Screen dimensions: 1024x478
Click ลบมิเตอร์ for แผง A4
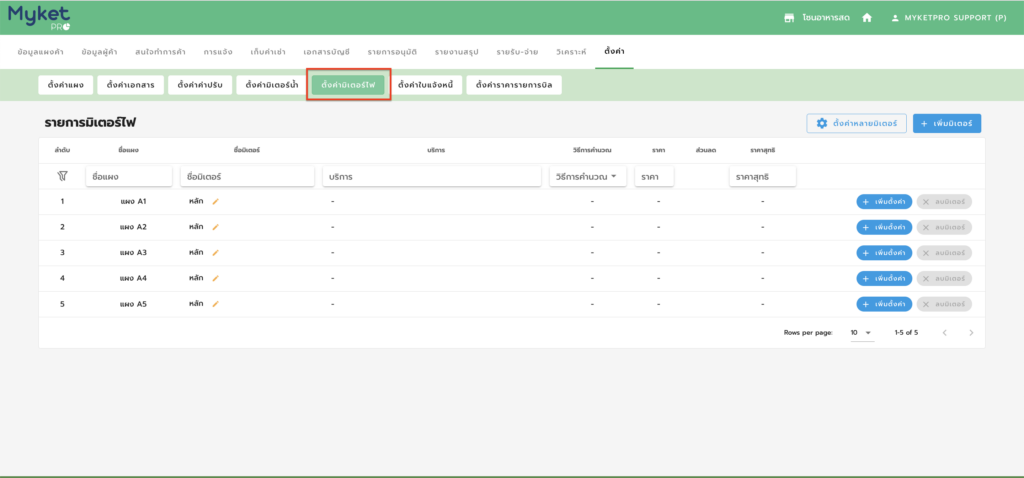coord(944,278)
